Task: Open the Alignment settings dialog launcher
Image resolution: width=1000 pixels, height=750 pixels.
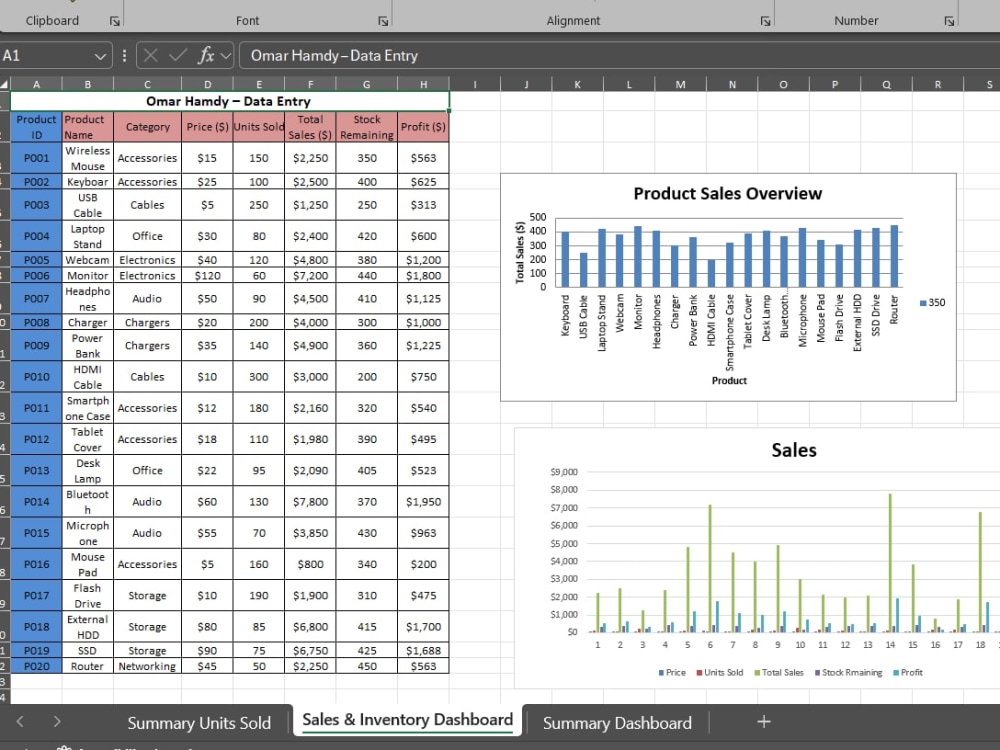Action: pyautogui.click(x=765, y=22)
